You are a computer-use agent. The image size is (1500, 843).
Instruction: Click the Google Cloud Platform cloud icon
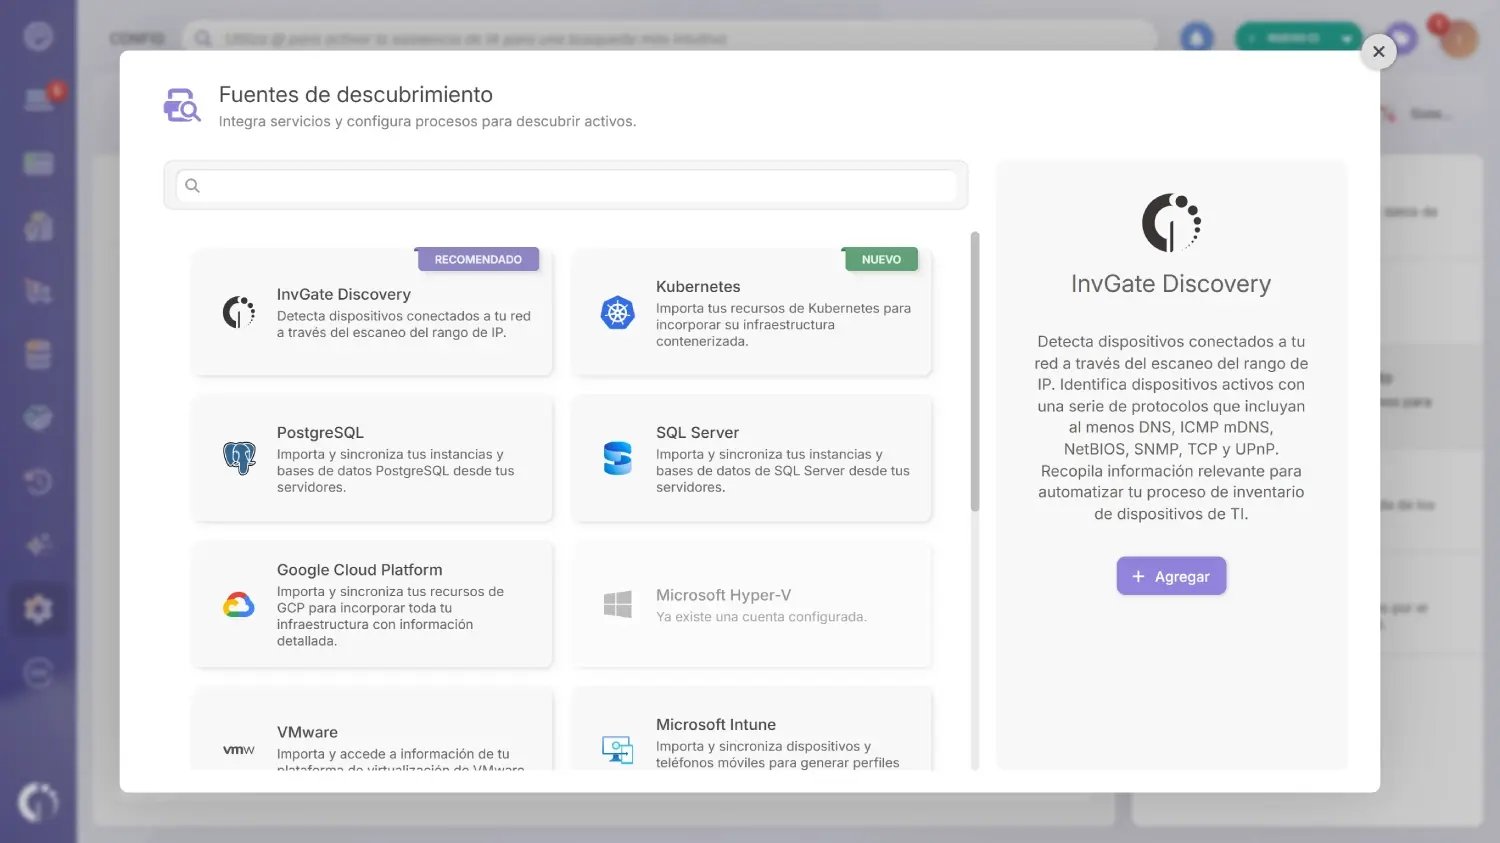(x=239, y=604)
